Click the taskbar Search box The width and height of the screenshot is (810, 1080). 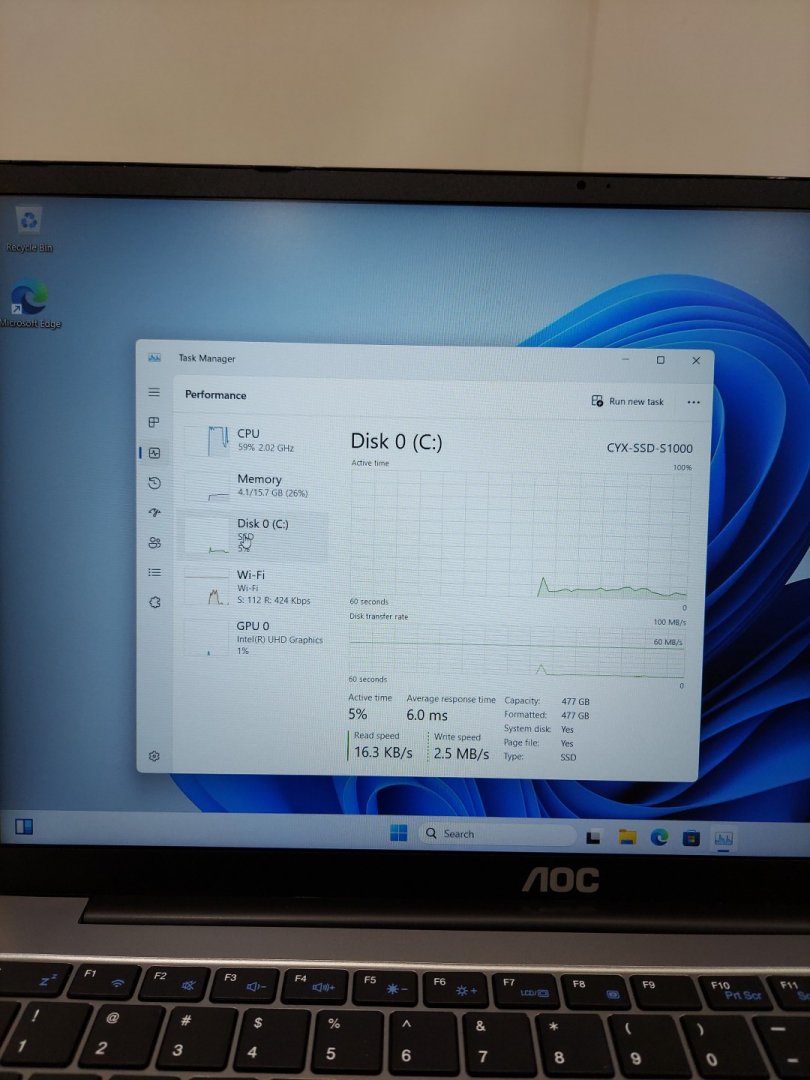(494, 834)
